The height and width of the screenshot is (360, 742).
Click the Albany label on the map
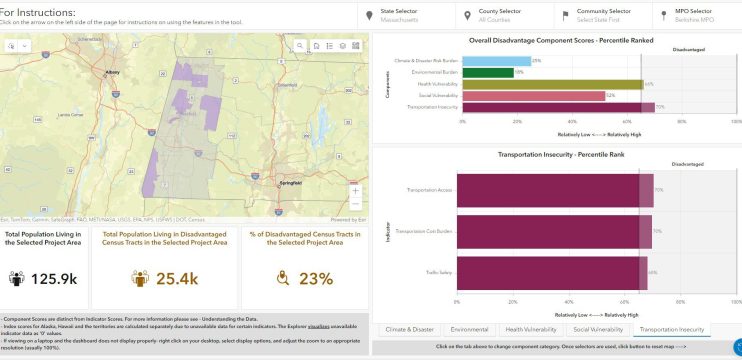[x=114, y=72]
